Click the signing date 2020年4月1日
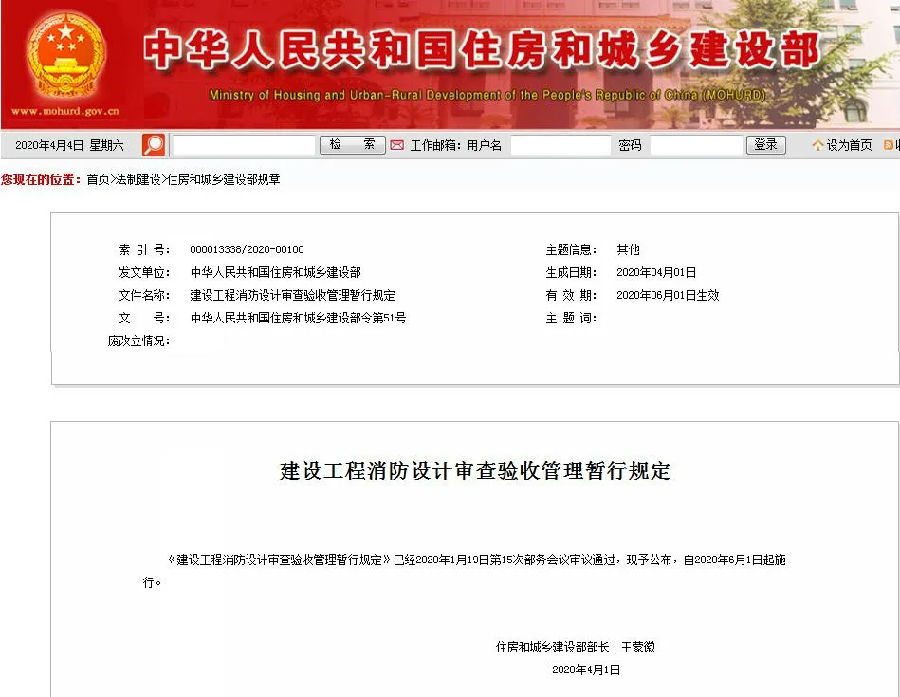Image resolution: width=900 pixels, height=697 pixels. pyautogui.click(x=586, y=669)
